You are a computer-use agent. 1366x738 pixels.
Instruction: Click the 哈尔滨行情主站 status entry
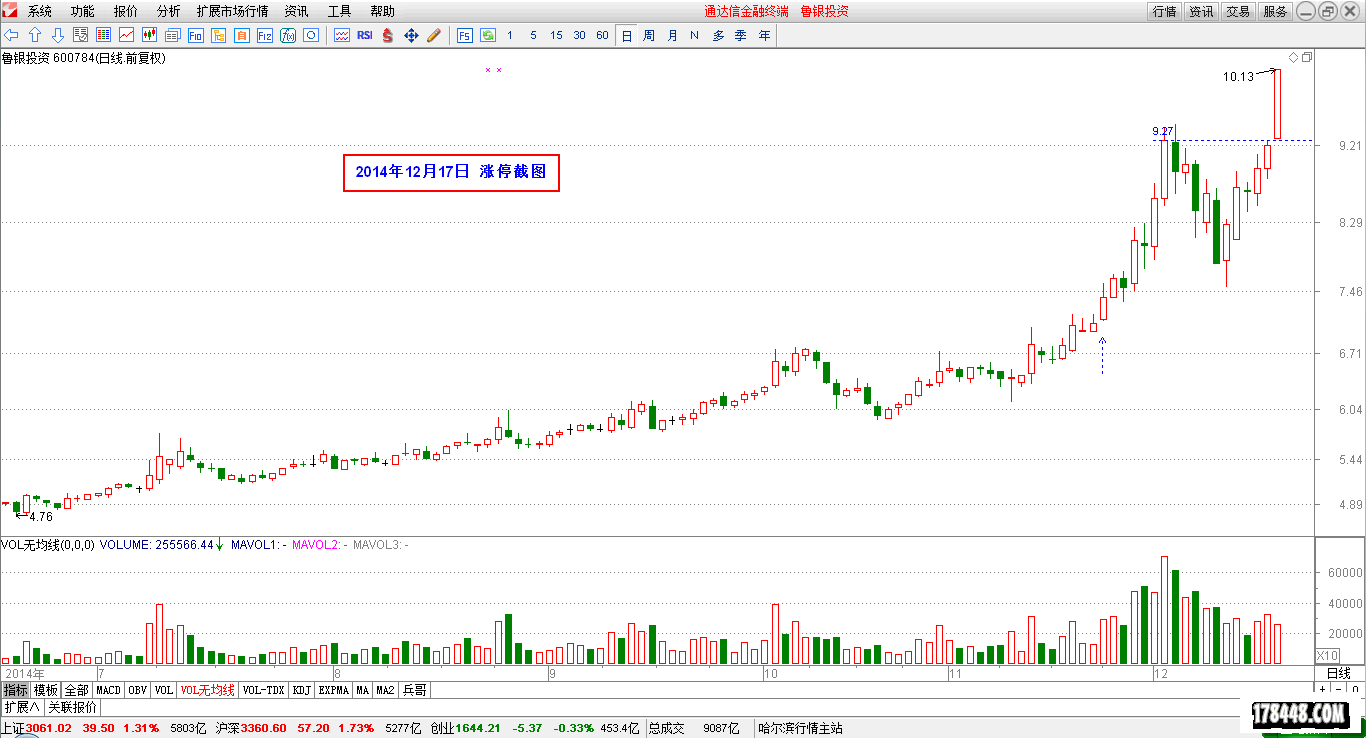(800, 728)
